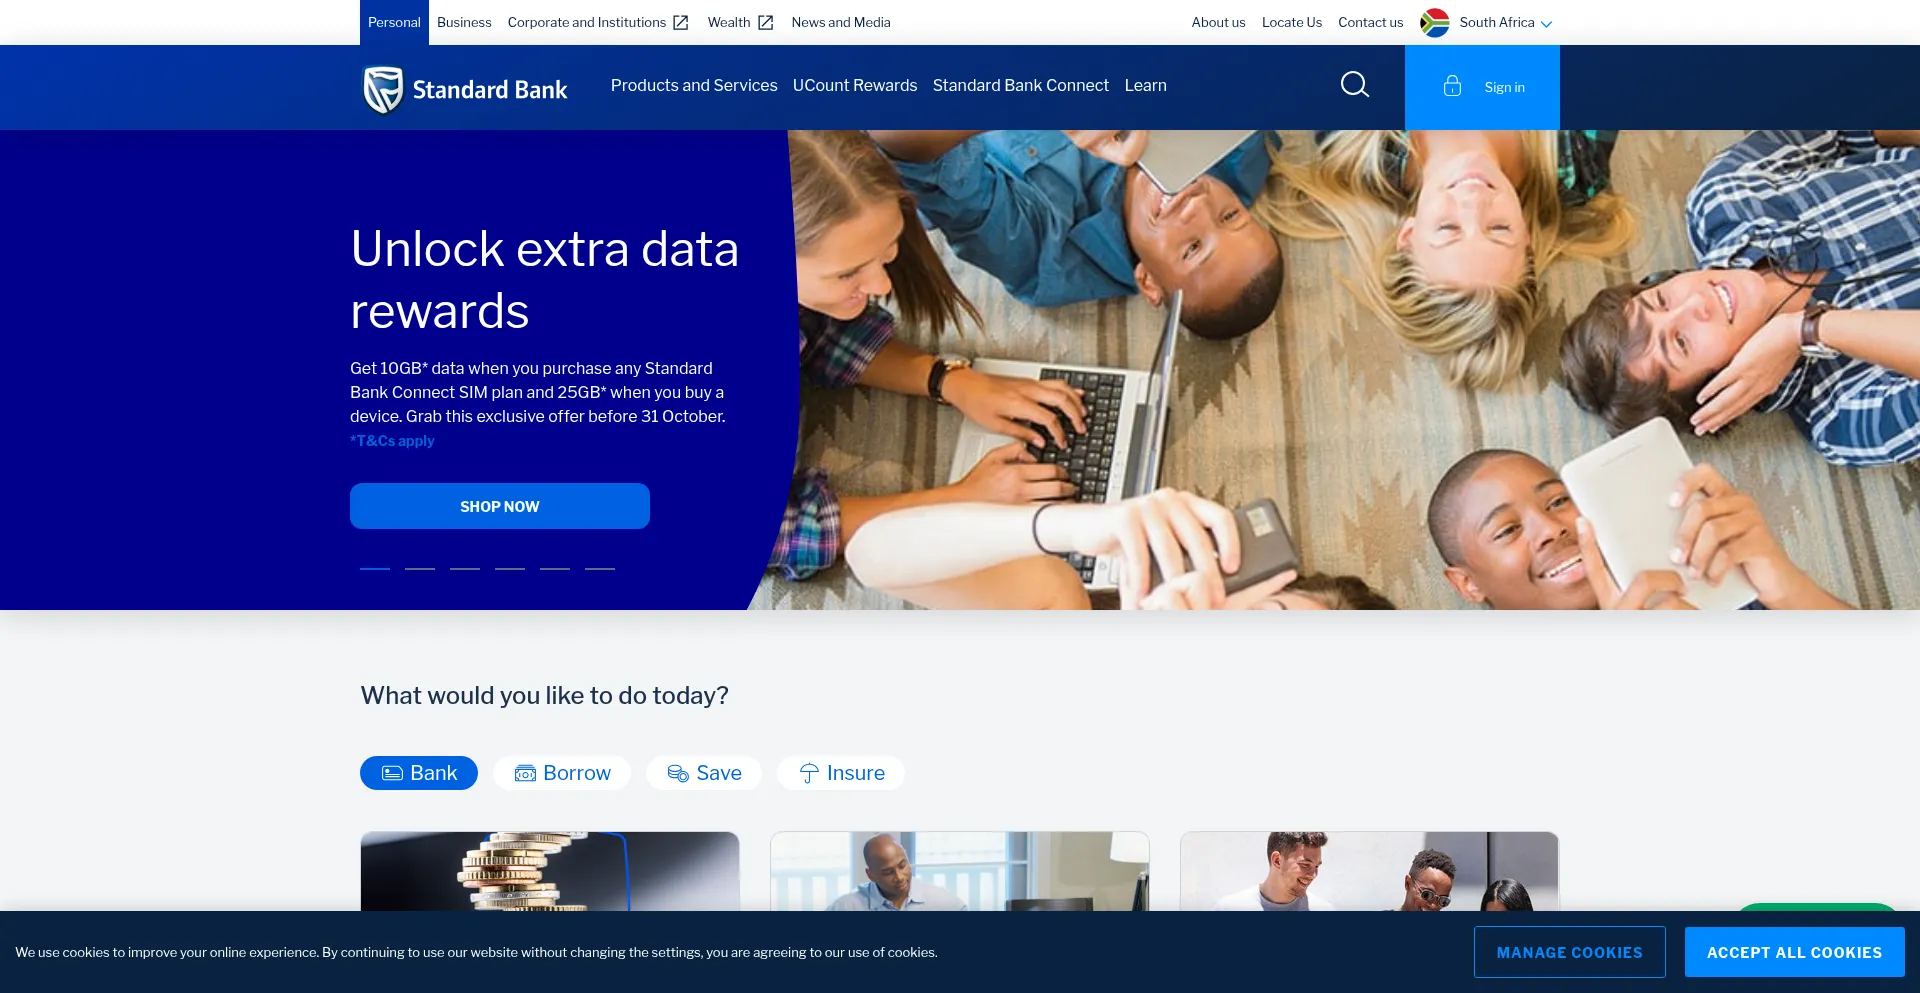The width and height of the screenshot is (1920, 993).
Task: Select the Bank category pill
Action: (x=419, y=773)
